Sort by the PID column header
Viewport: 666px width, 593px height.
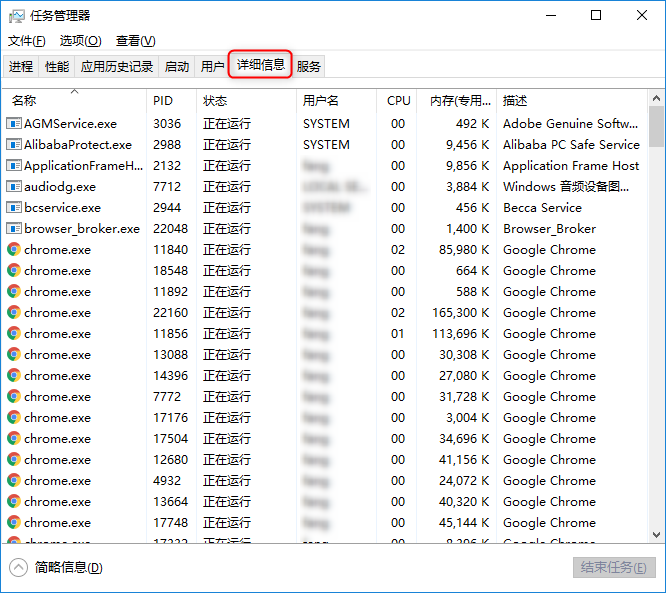(172, 100)
